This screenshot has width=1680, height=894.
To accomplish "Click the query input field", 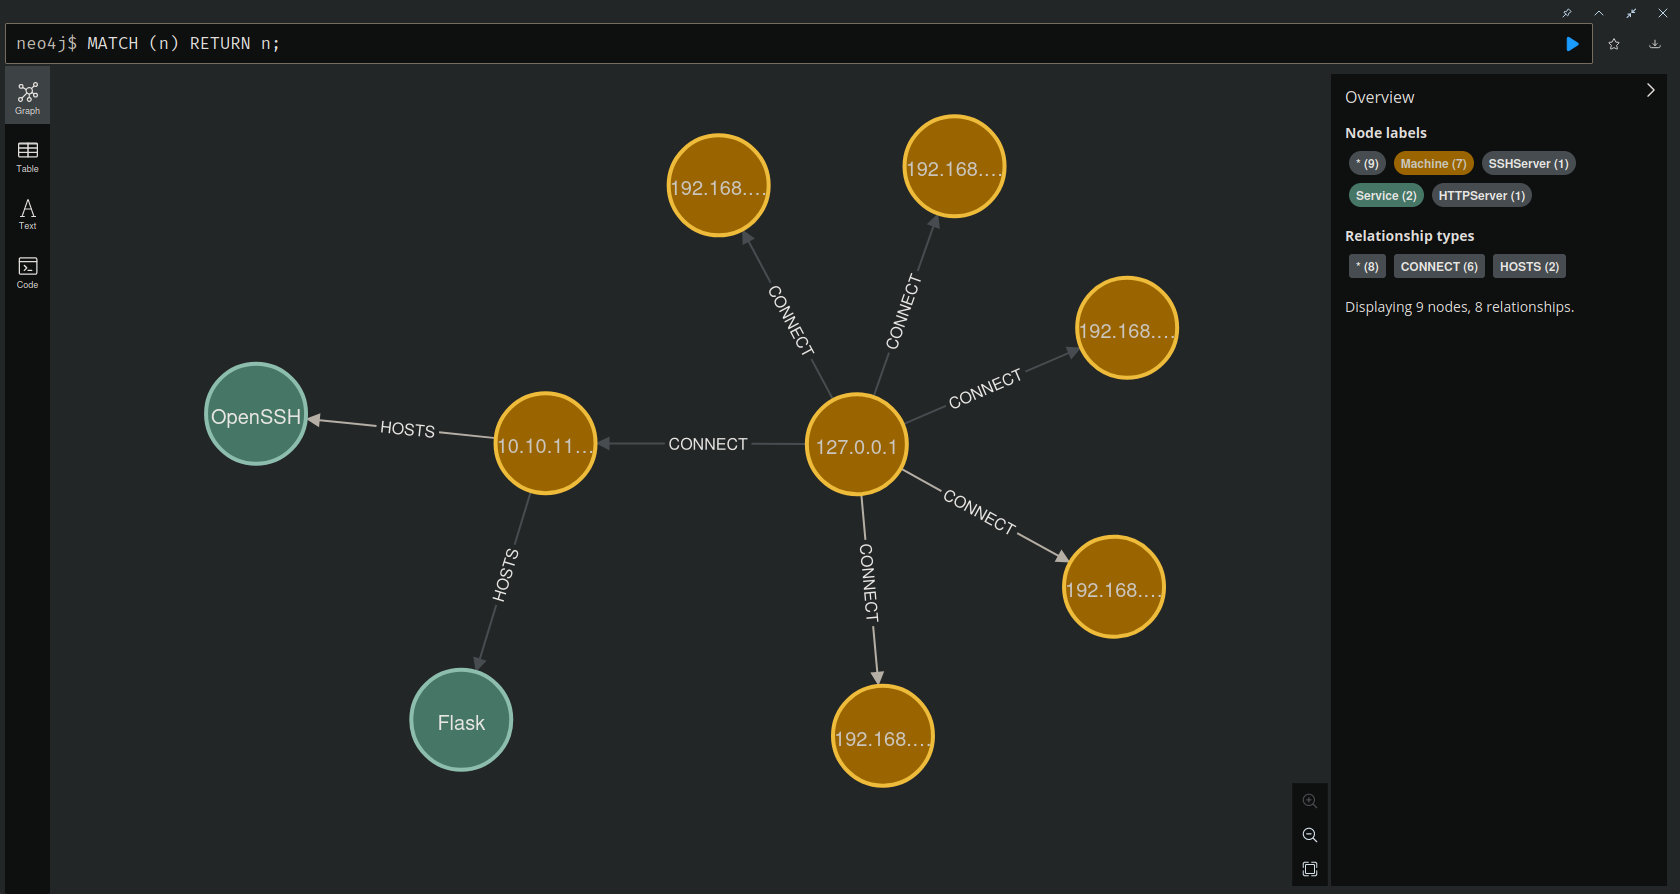I will point(798,44).
